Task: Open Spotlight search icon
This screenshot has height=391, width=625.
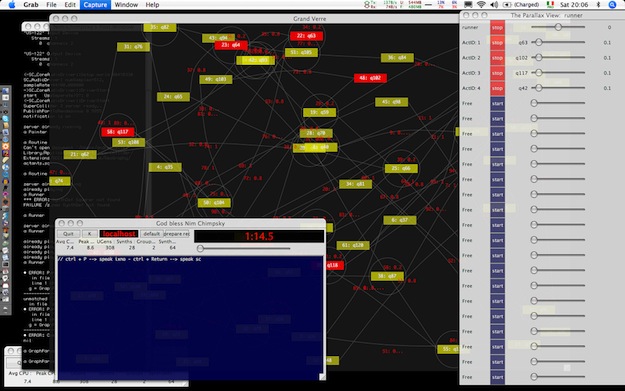Action: [x=613, y=4]
